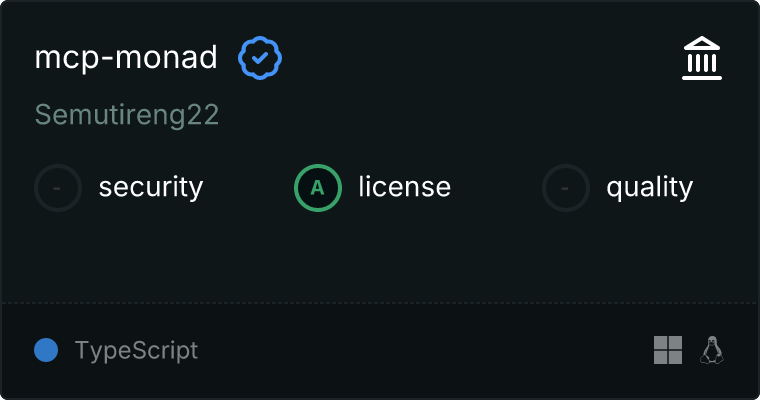
Task: Click blank card area beneath license badge
Action: [x=317, y=255]
